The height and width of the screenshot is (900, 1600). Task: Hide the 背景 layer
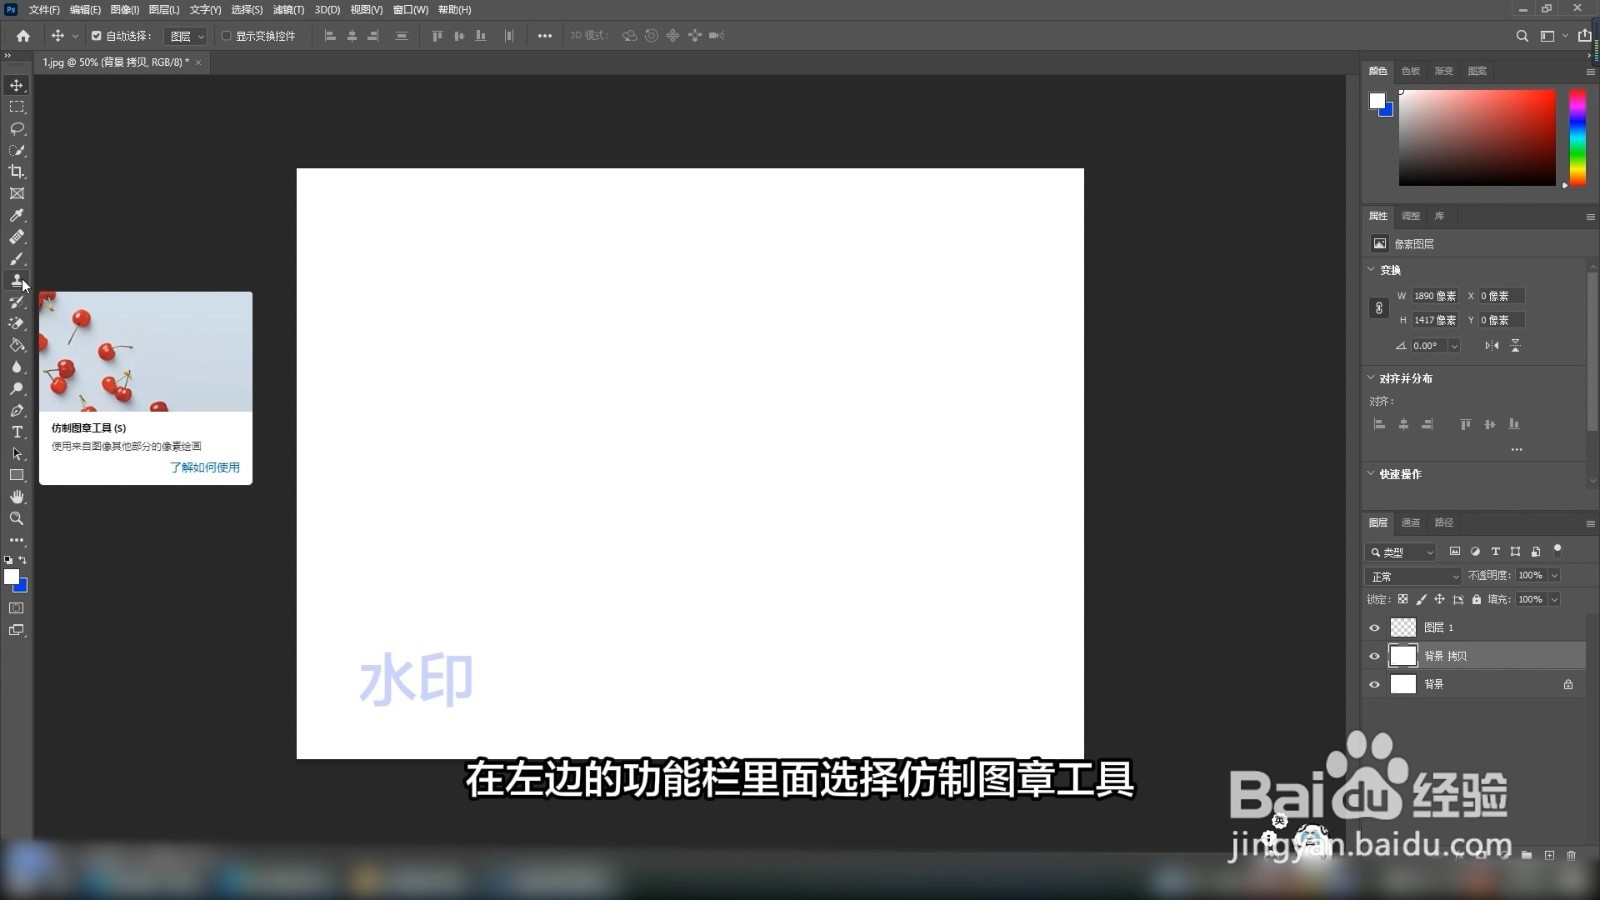click(x=1375, y=684)
